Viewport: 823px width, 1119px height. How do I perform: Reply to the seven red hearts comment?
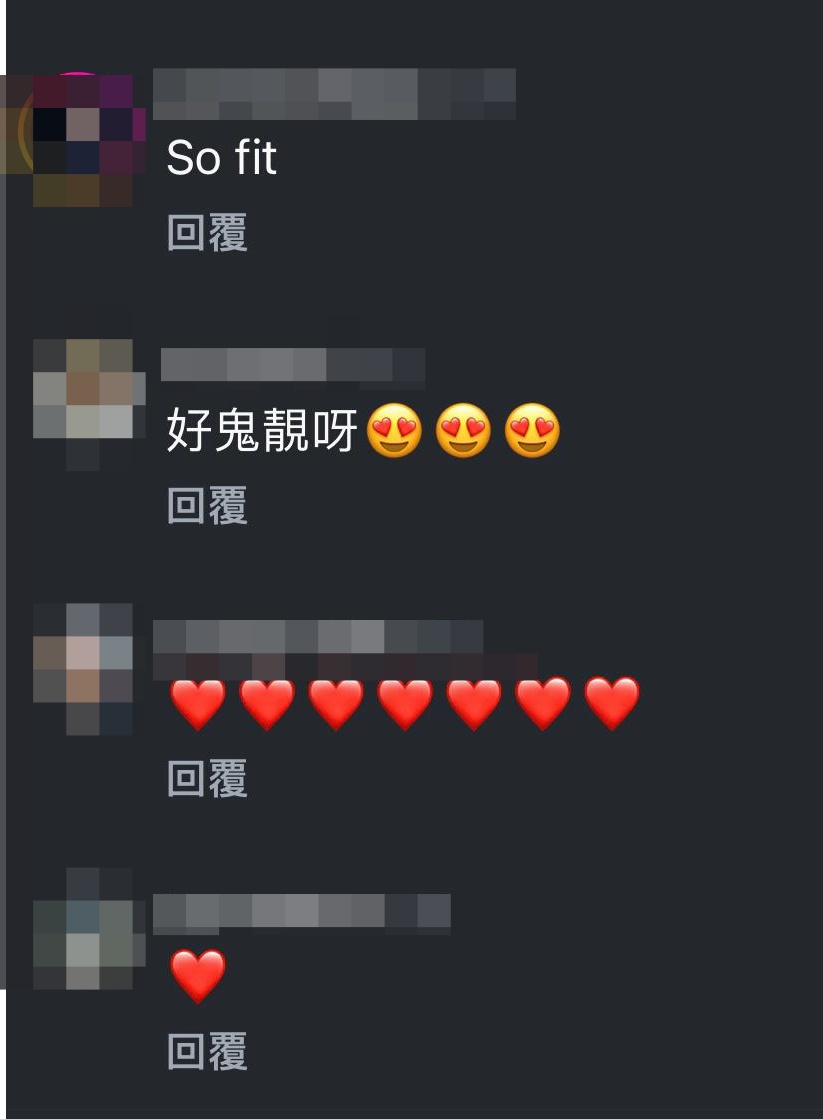point(207,778)
